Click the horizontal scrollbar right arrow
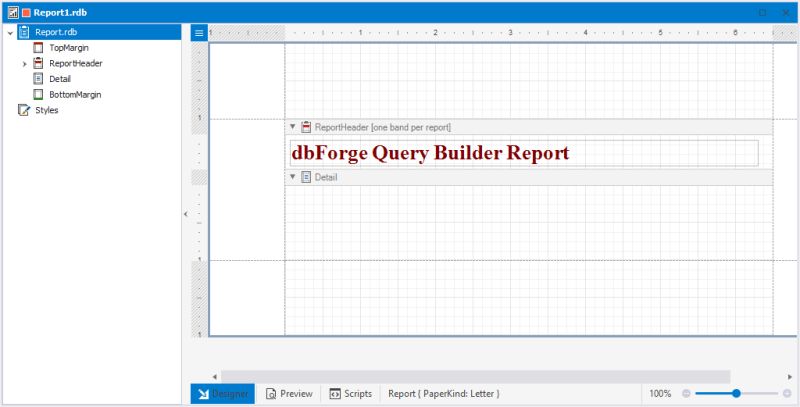 790,377
